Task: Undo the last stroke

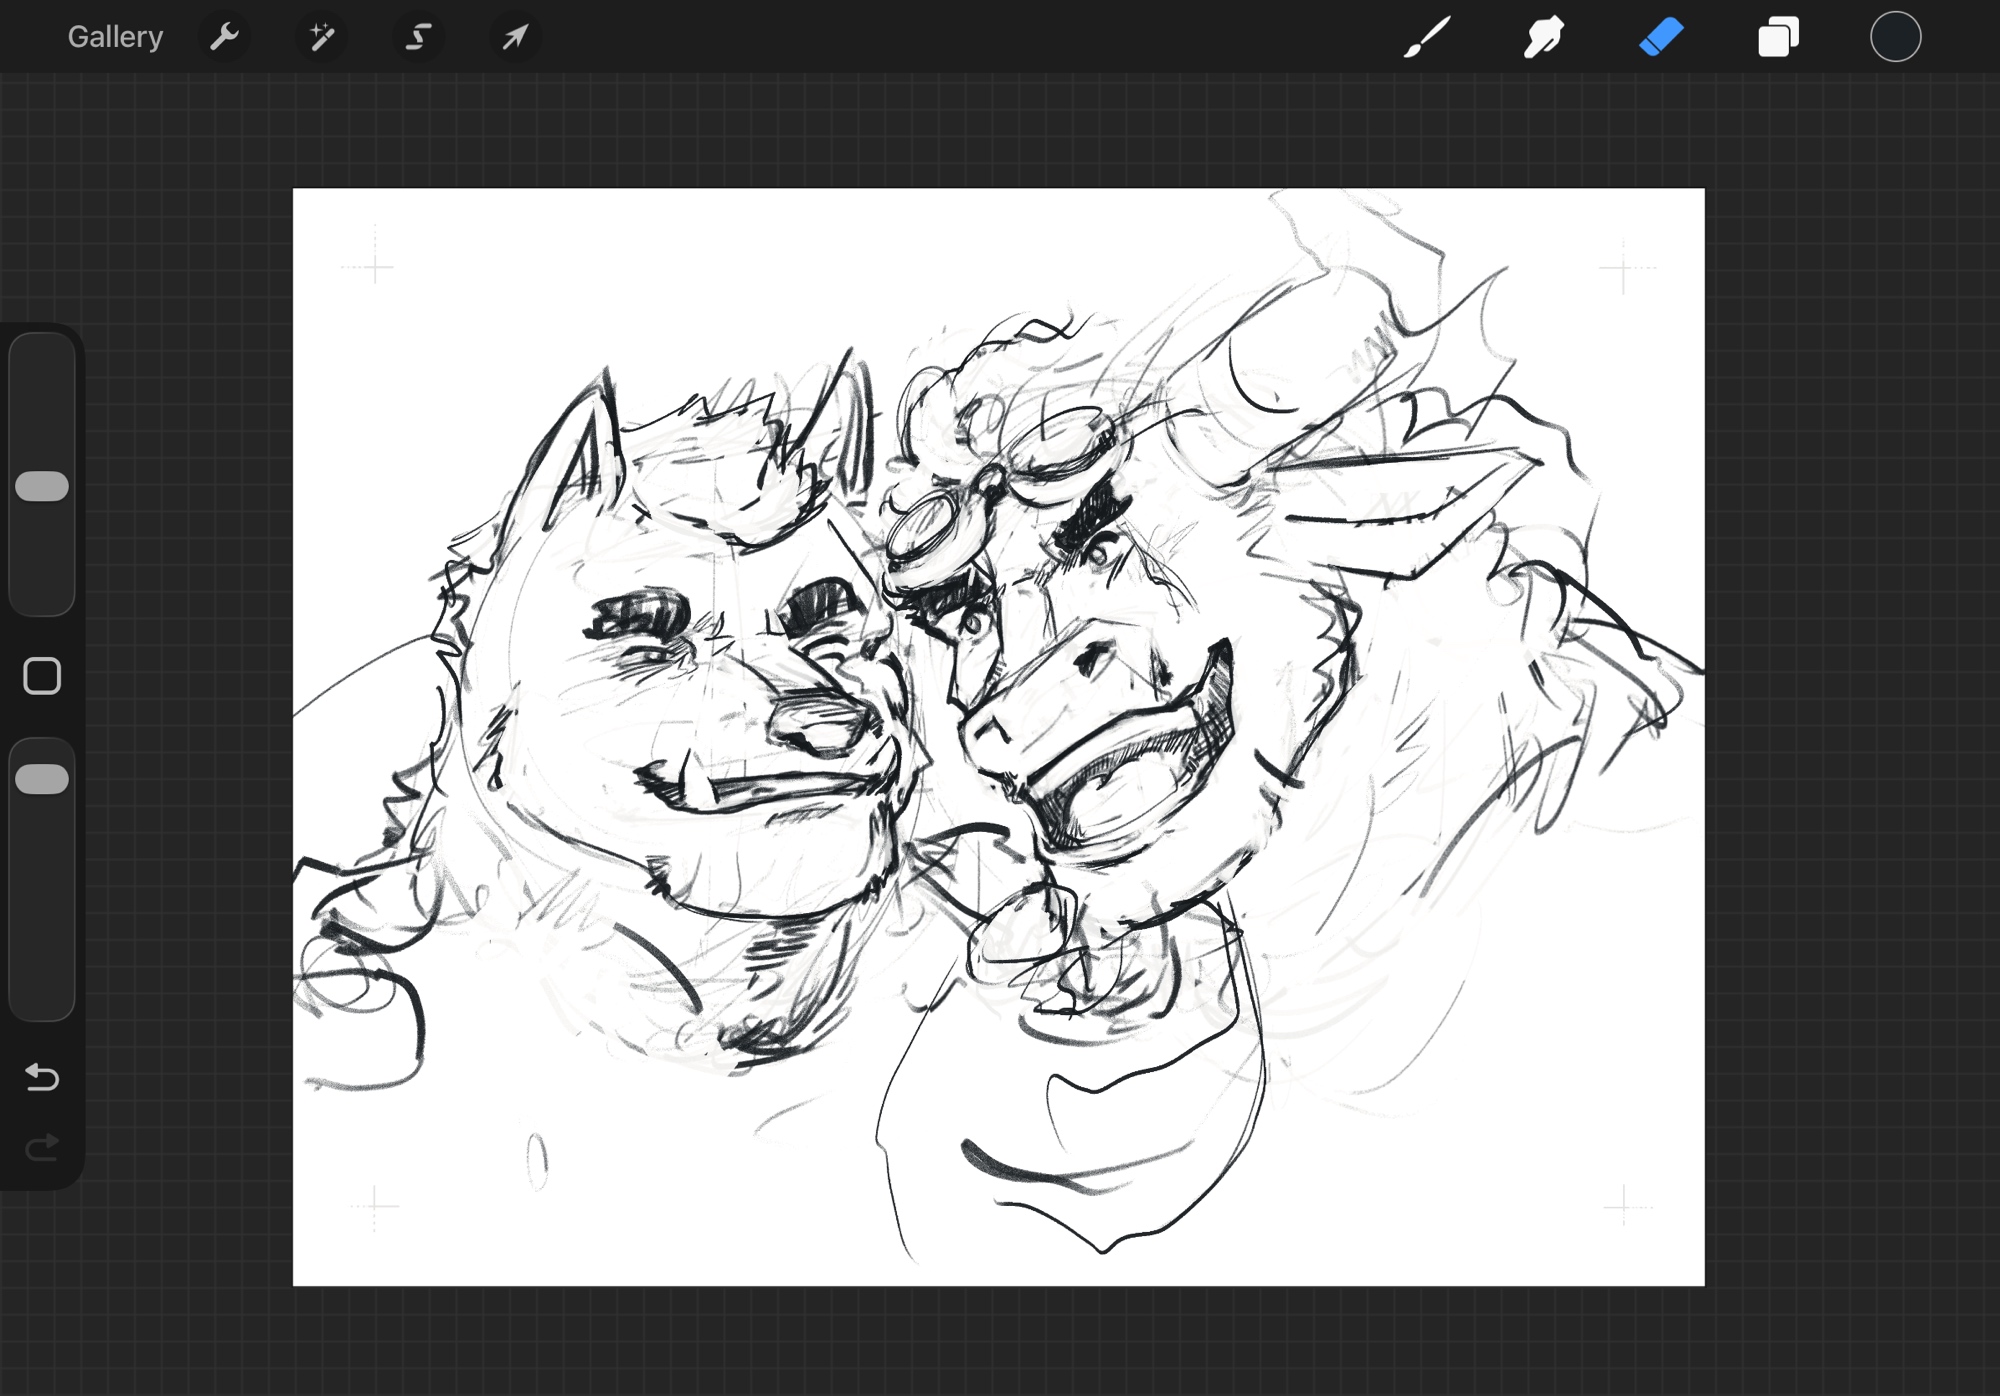Action: (x=42, y=1077)
